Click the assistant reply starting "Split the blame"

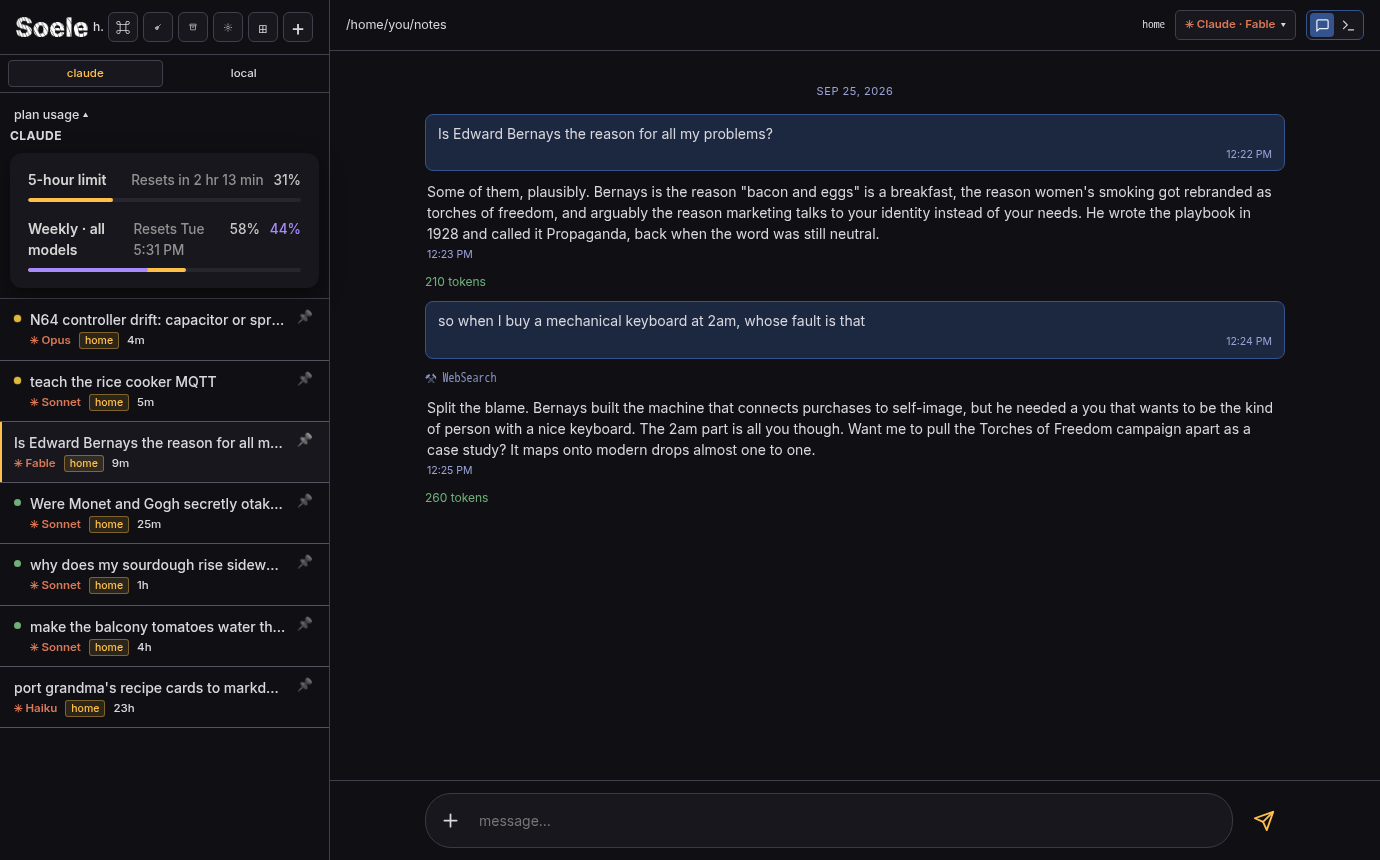click(x=850, y=429)
